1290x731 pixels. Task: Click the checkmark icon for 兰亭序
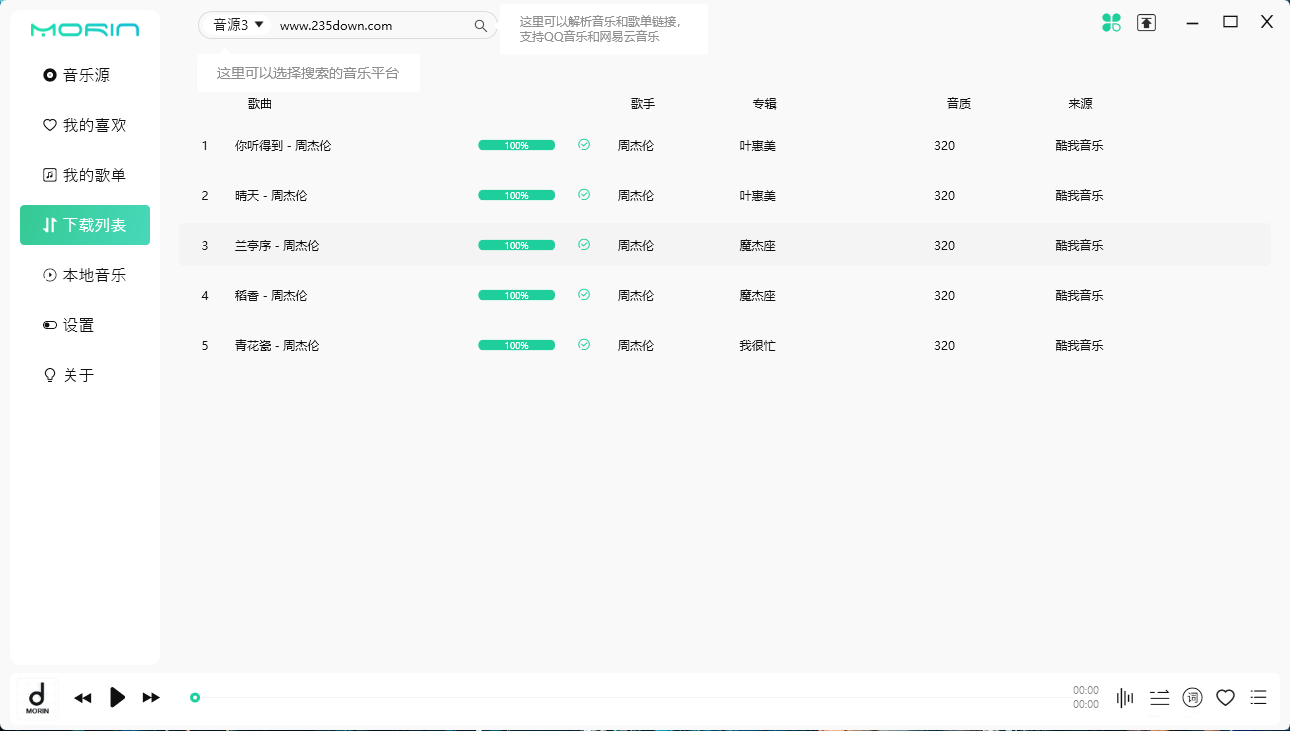point(584,245)
